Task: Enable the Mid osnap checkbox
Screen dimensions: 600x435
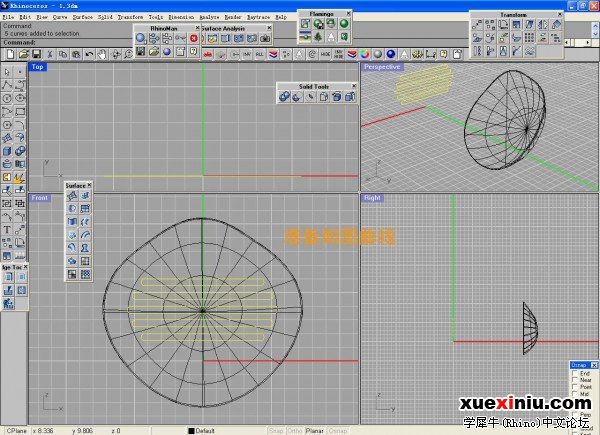Action: pyautogui.click(x=574, y=394)
